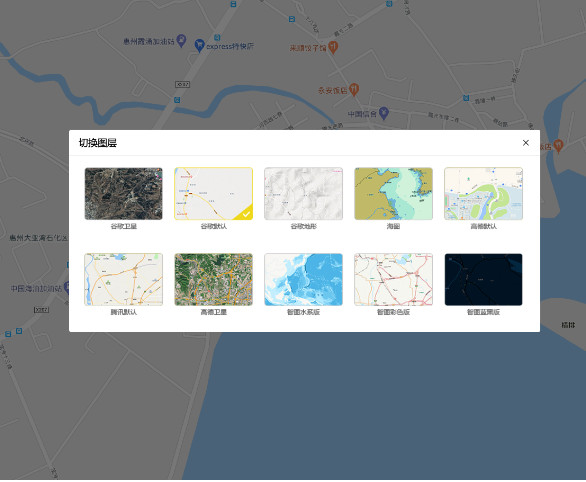Switch to the 高德卫星 satellite thumbnail

[x=213, y=279]
